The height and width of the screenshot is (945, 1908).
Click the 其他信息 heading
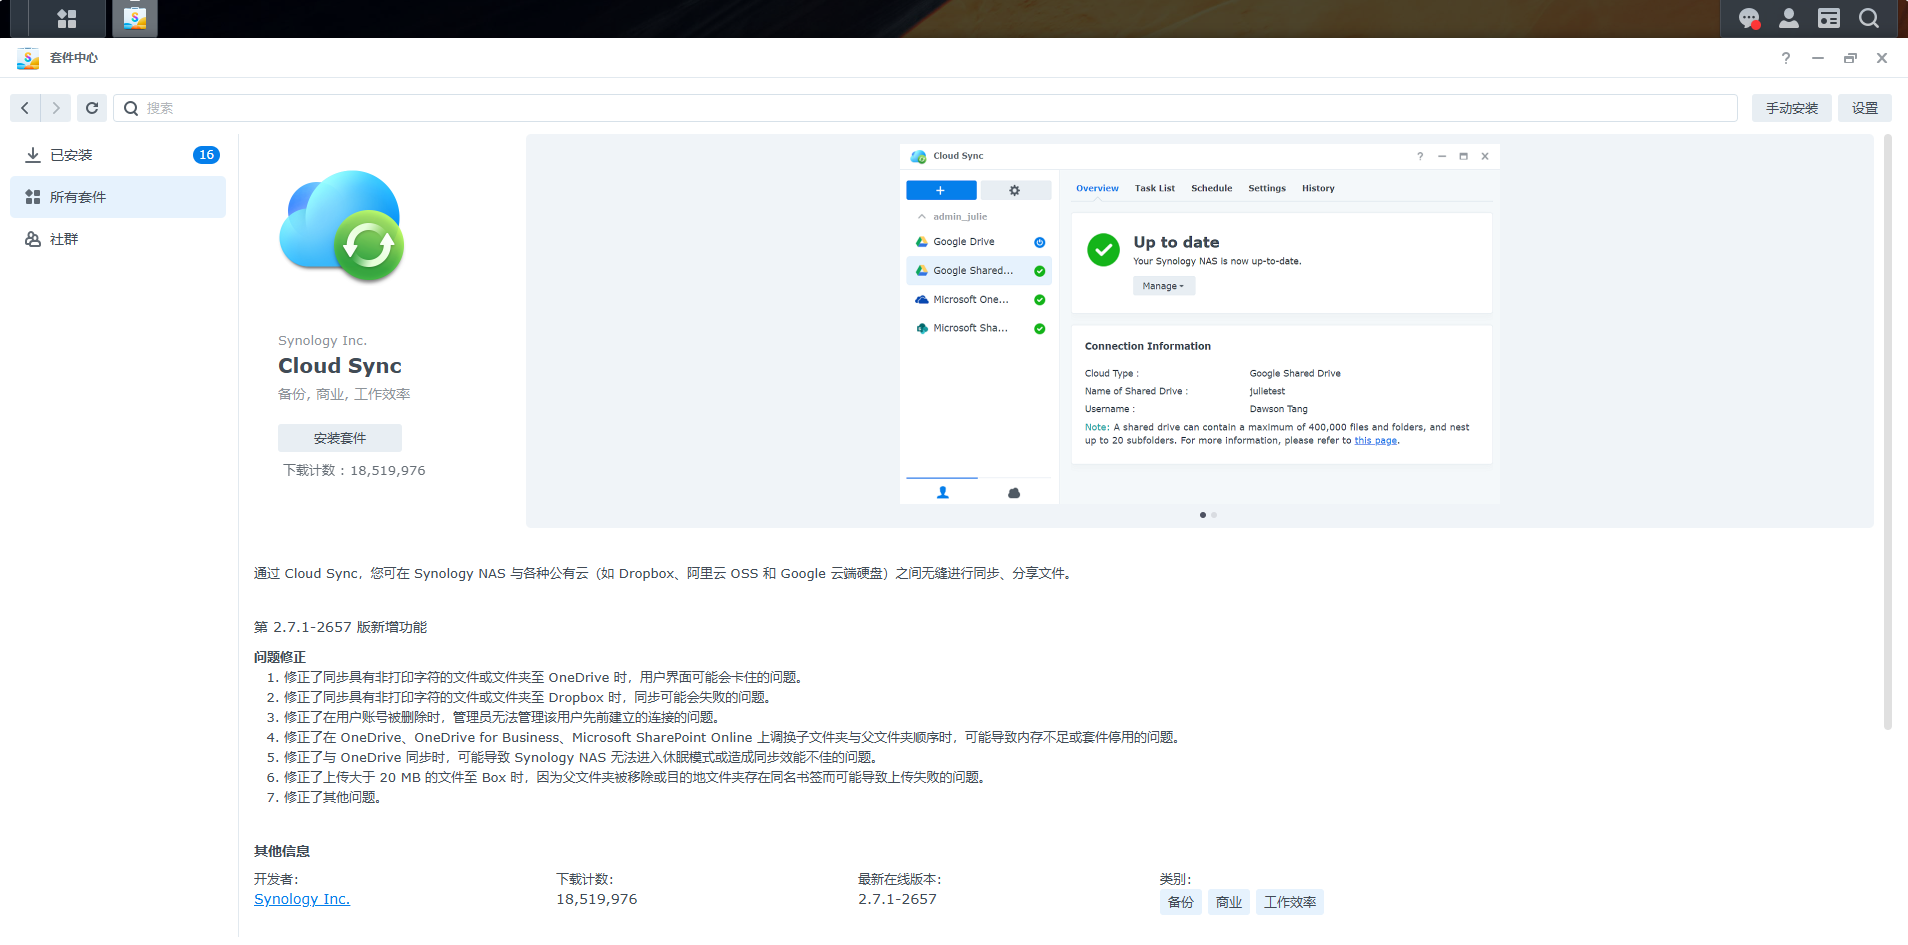point(282,851)
